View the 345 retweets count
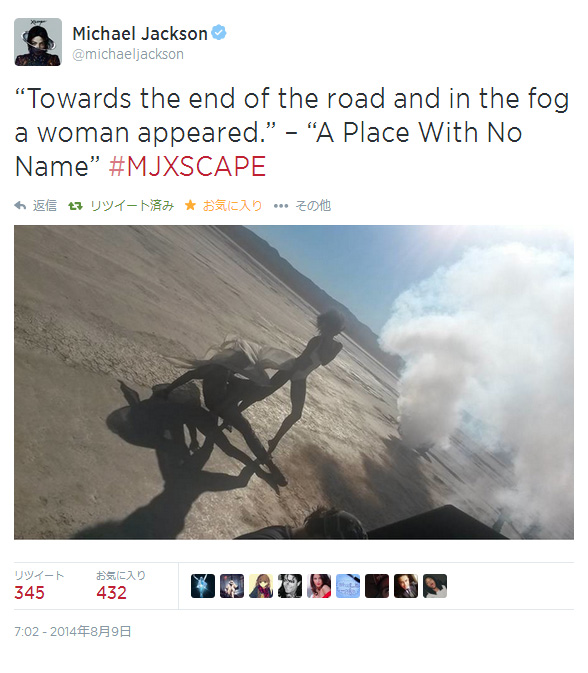The width and height of the screenshot is (588, 673). (x=30, y=593)
